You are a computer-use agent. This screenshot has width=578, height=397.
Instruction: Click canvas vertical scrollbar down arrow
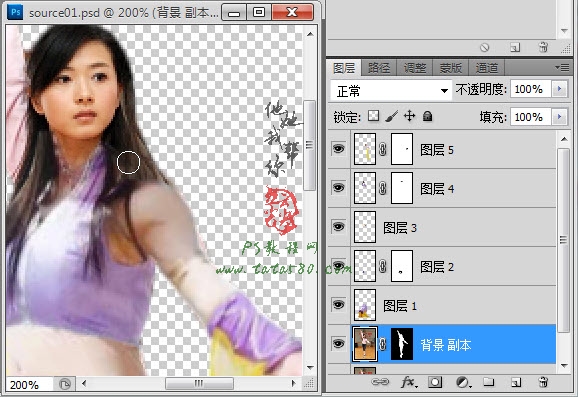click(x=310, y=368)
